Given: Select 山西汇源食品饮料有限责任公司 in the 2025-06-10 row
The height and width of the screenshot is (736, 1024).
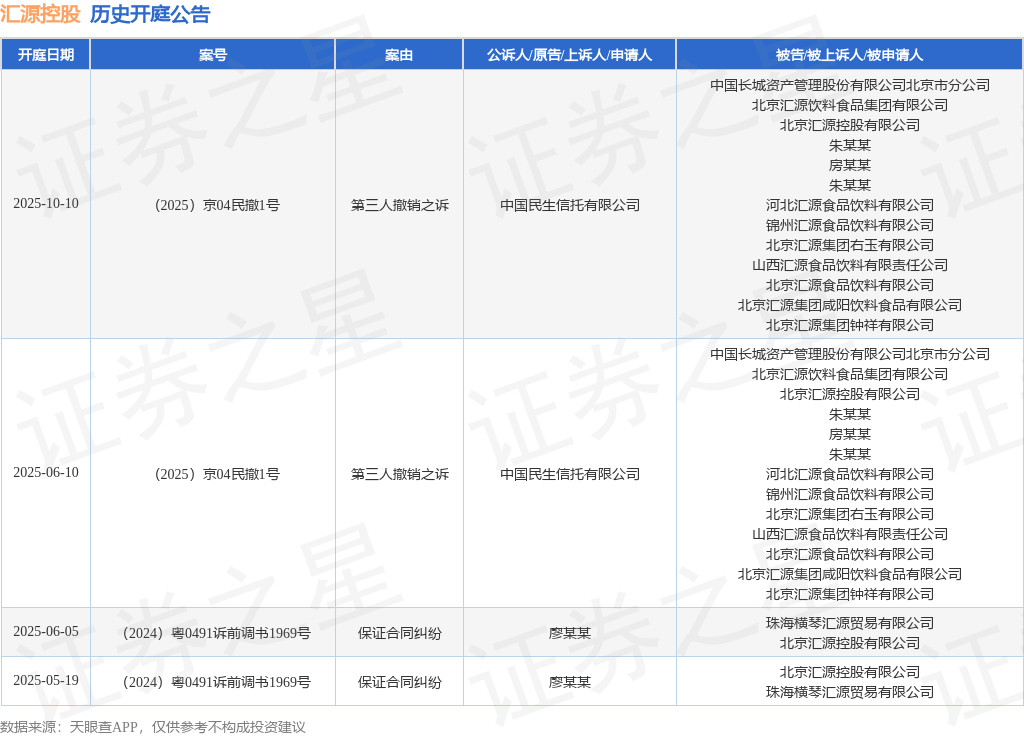Looking at the screenshot, I should (850, 534).
